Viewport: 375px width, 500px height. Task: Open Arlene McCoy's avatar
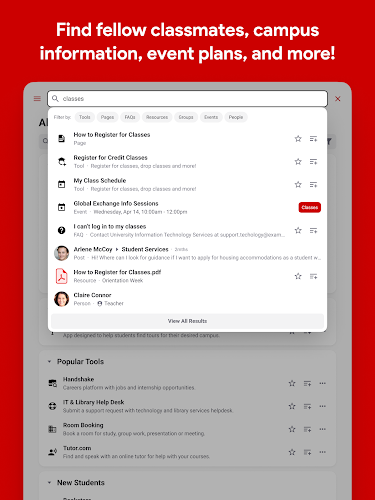pyautogui.click(x=62, y=253)
